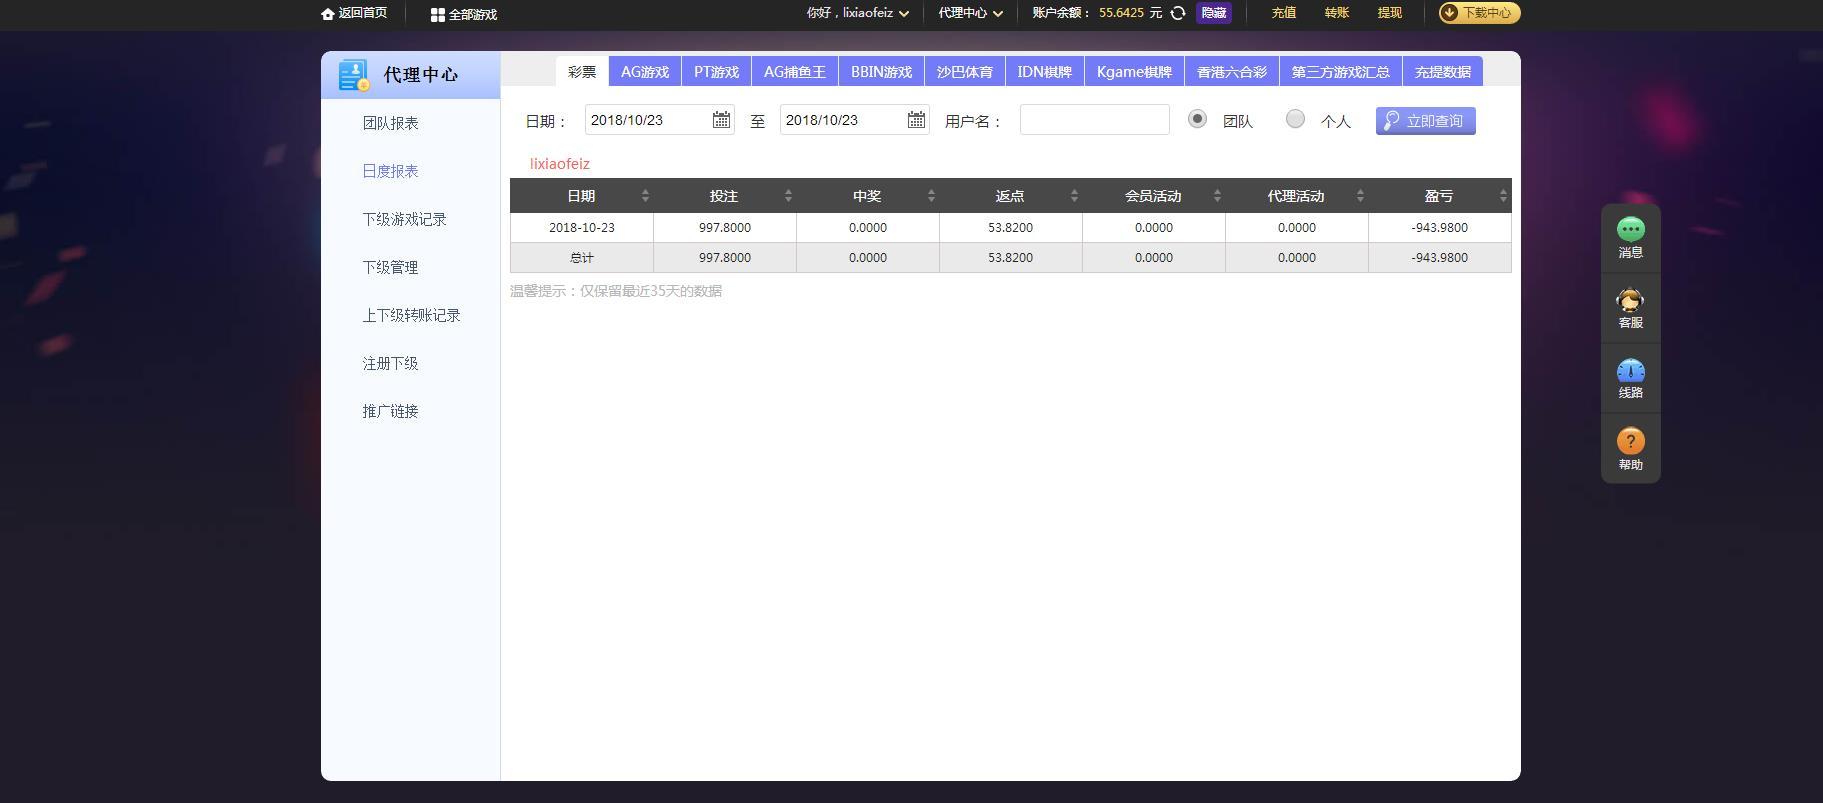Switch to the IDN棋牌 tab
1823x803 pixels.
[1044, 71]
